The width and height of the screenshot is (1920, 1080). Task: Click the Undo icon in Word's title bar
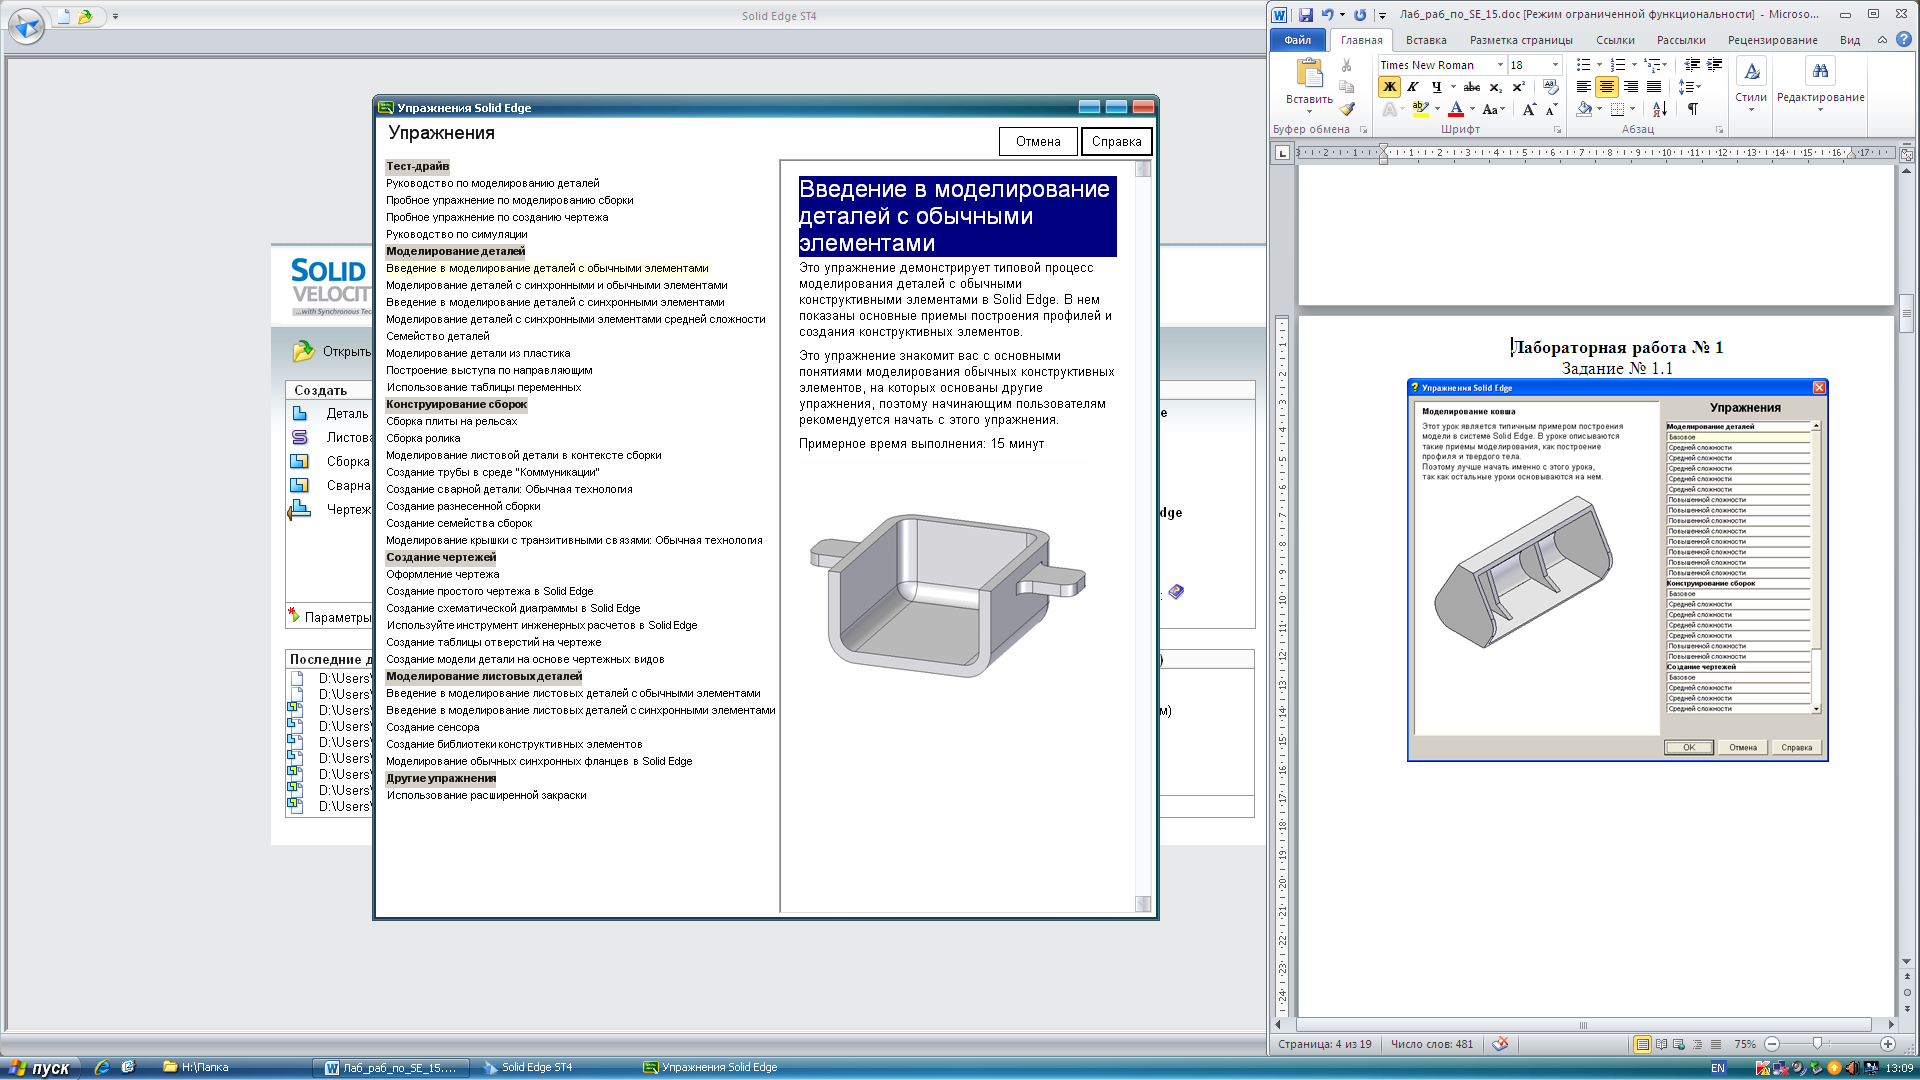pos(1327,15)
